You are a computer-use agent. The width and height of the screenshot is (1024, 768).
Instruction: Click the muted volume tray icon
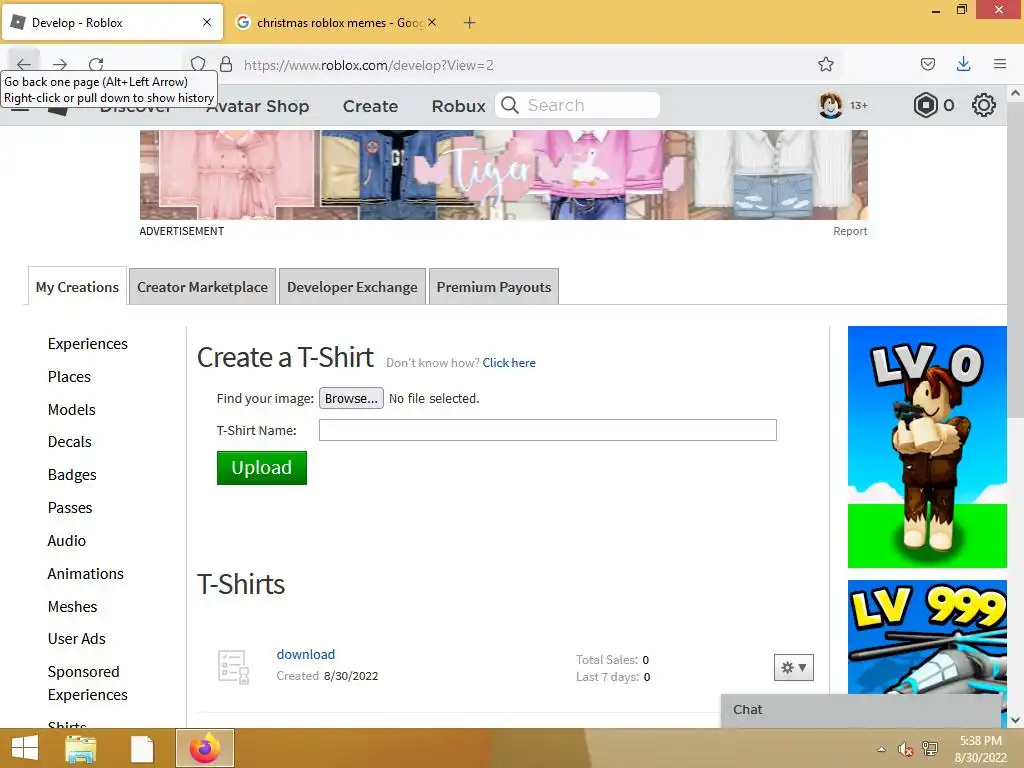point(905,749)
